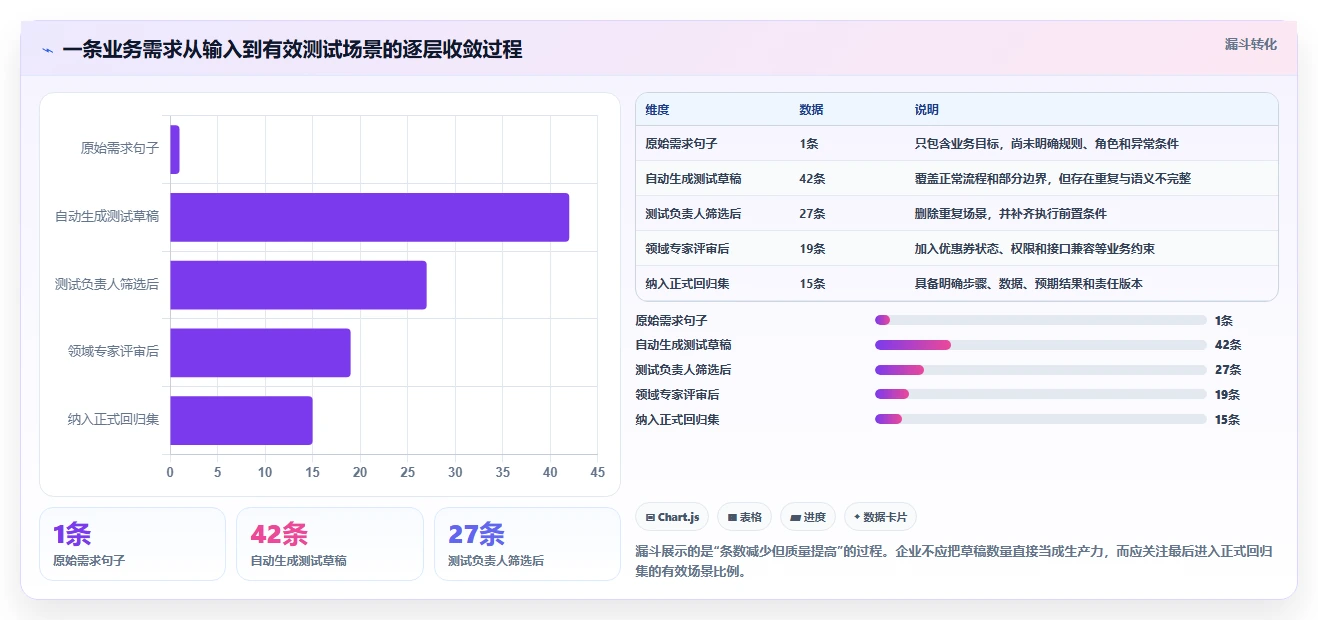Click progress list label 纳入正式回归集
1318x620 pixels.
pos(677,420)
